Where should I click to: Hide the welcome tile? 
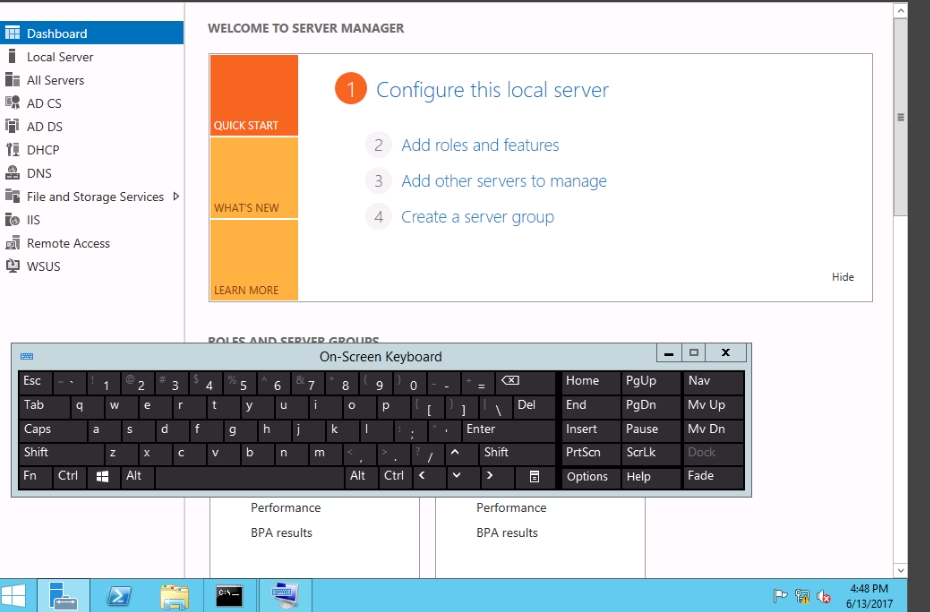point(843,277)
